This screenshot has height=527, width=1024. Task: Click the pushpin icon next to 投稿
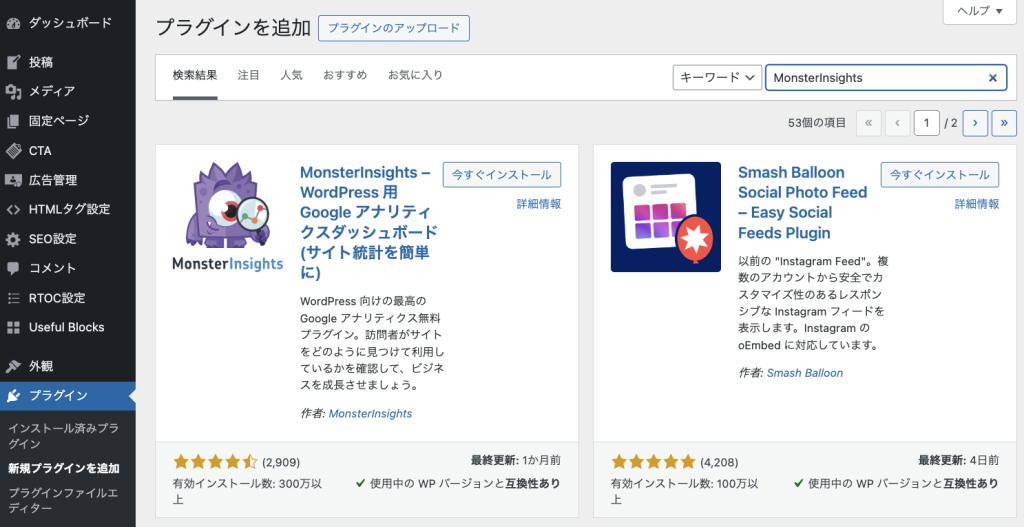[x=13, y=62]
